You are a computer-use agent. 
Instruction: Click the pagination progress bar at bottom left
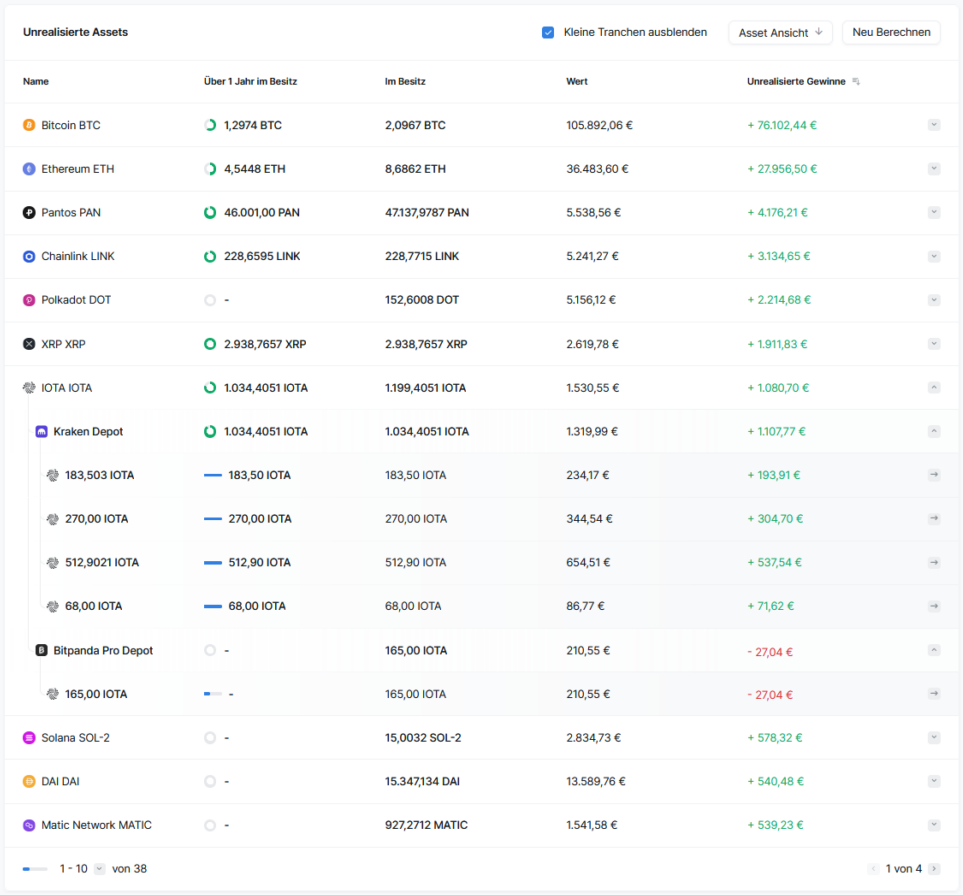(x=35, y=869)
